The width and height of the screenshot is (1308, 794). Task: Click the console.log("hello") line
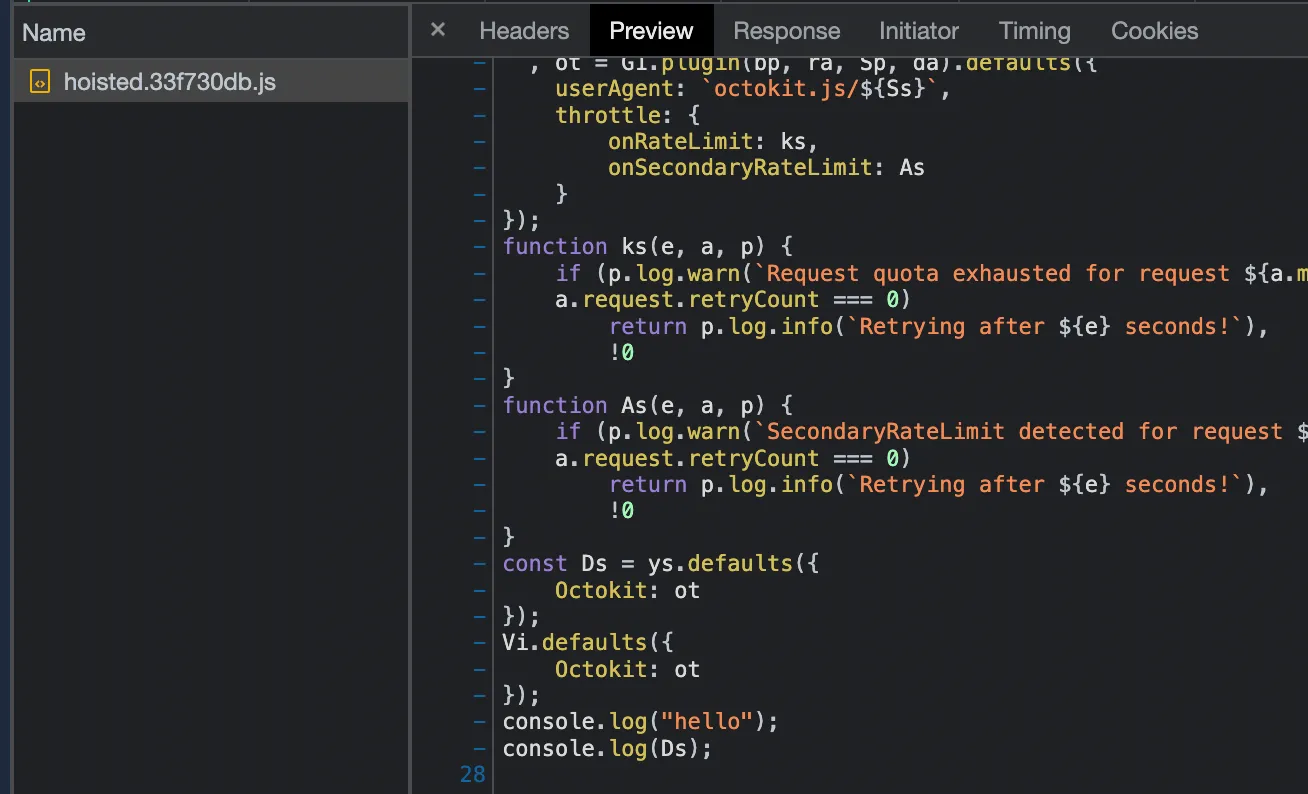click(x=640, y=721)
